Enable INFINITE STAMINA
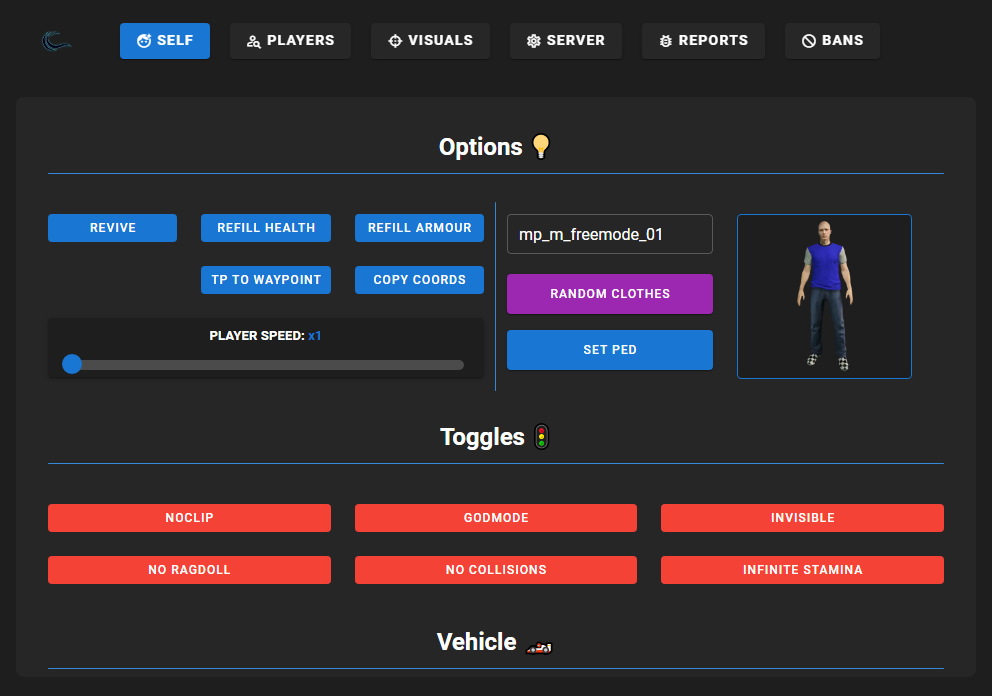Image resolution: width=992 pixels, height=696 pixels. (x=801, y=570)
